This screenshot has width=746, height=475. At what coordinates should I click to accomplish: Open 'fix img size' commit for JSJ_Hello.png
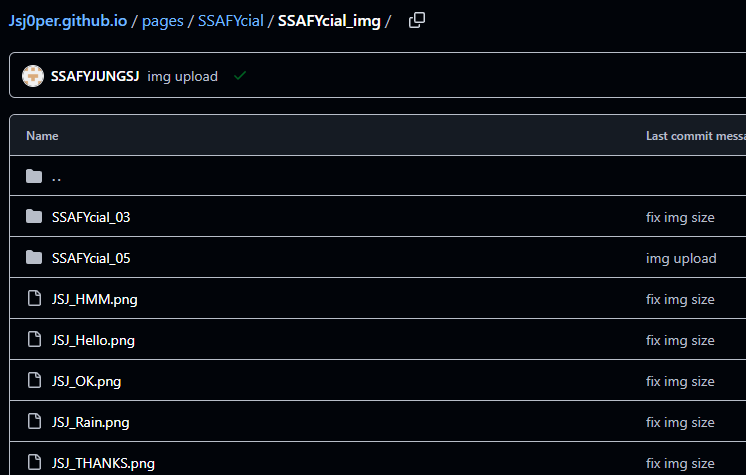click(x=680, y=341)
